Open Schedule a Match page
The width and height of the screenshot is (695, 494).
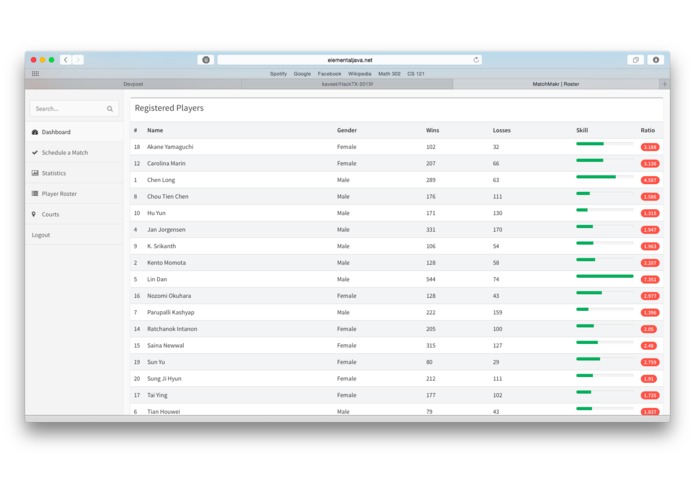pyautogui.click(x=74, y=152)
